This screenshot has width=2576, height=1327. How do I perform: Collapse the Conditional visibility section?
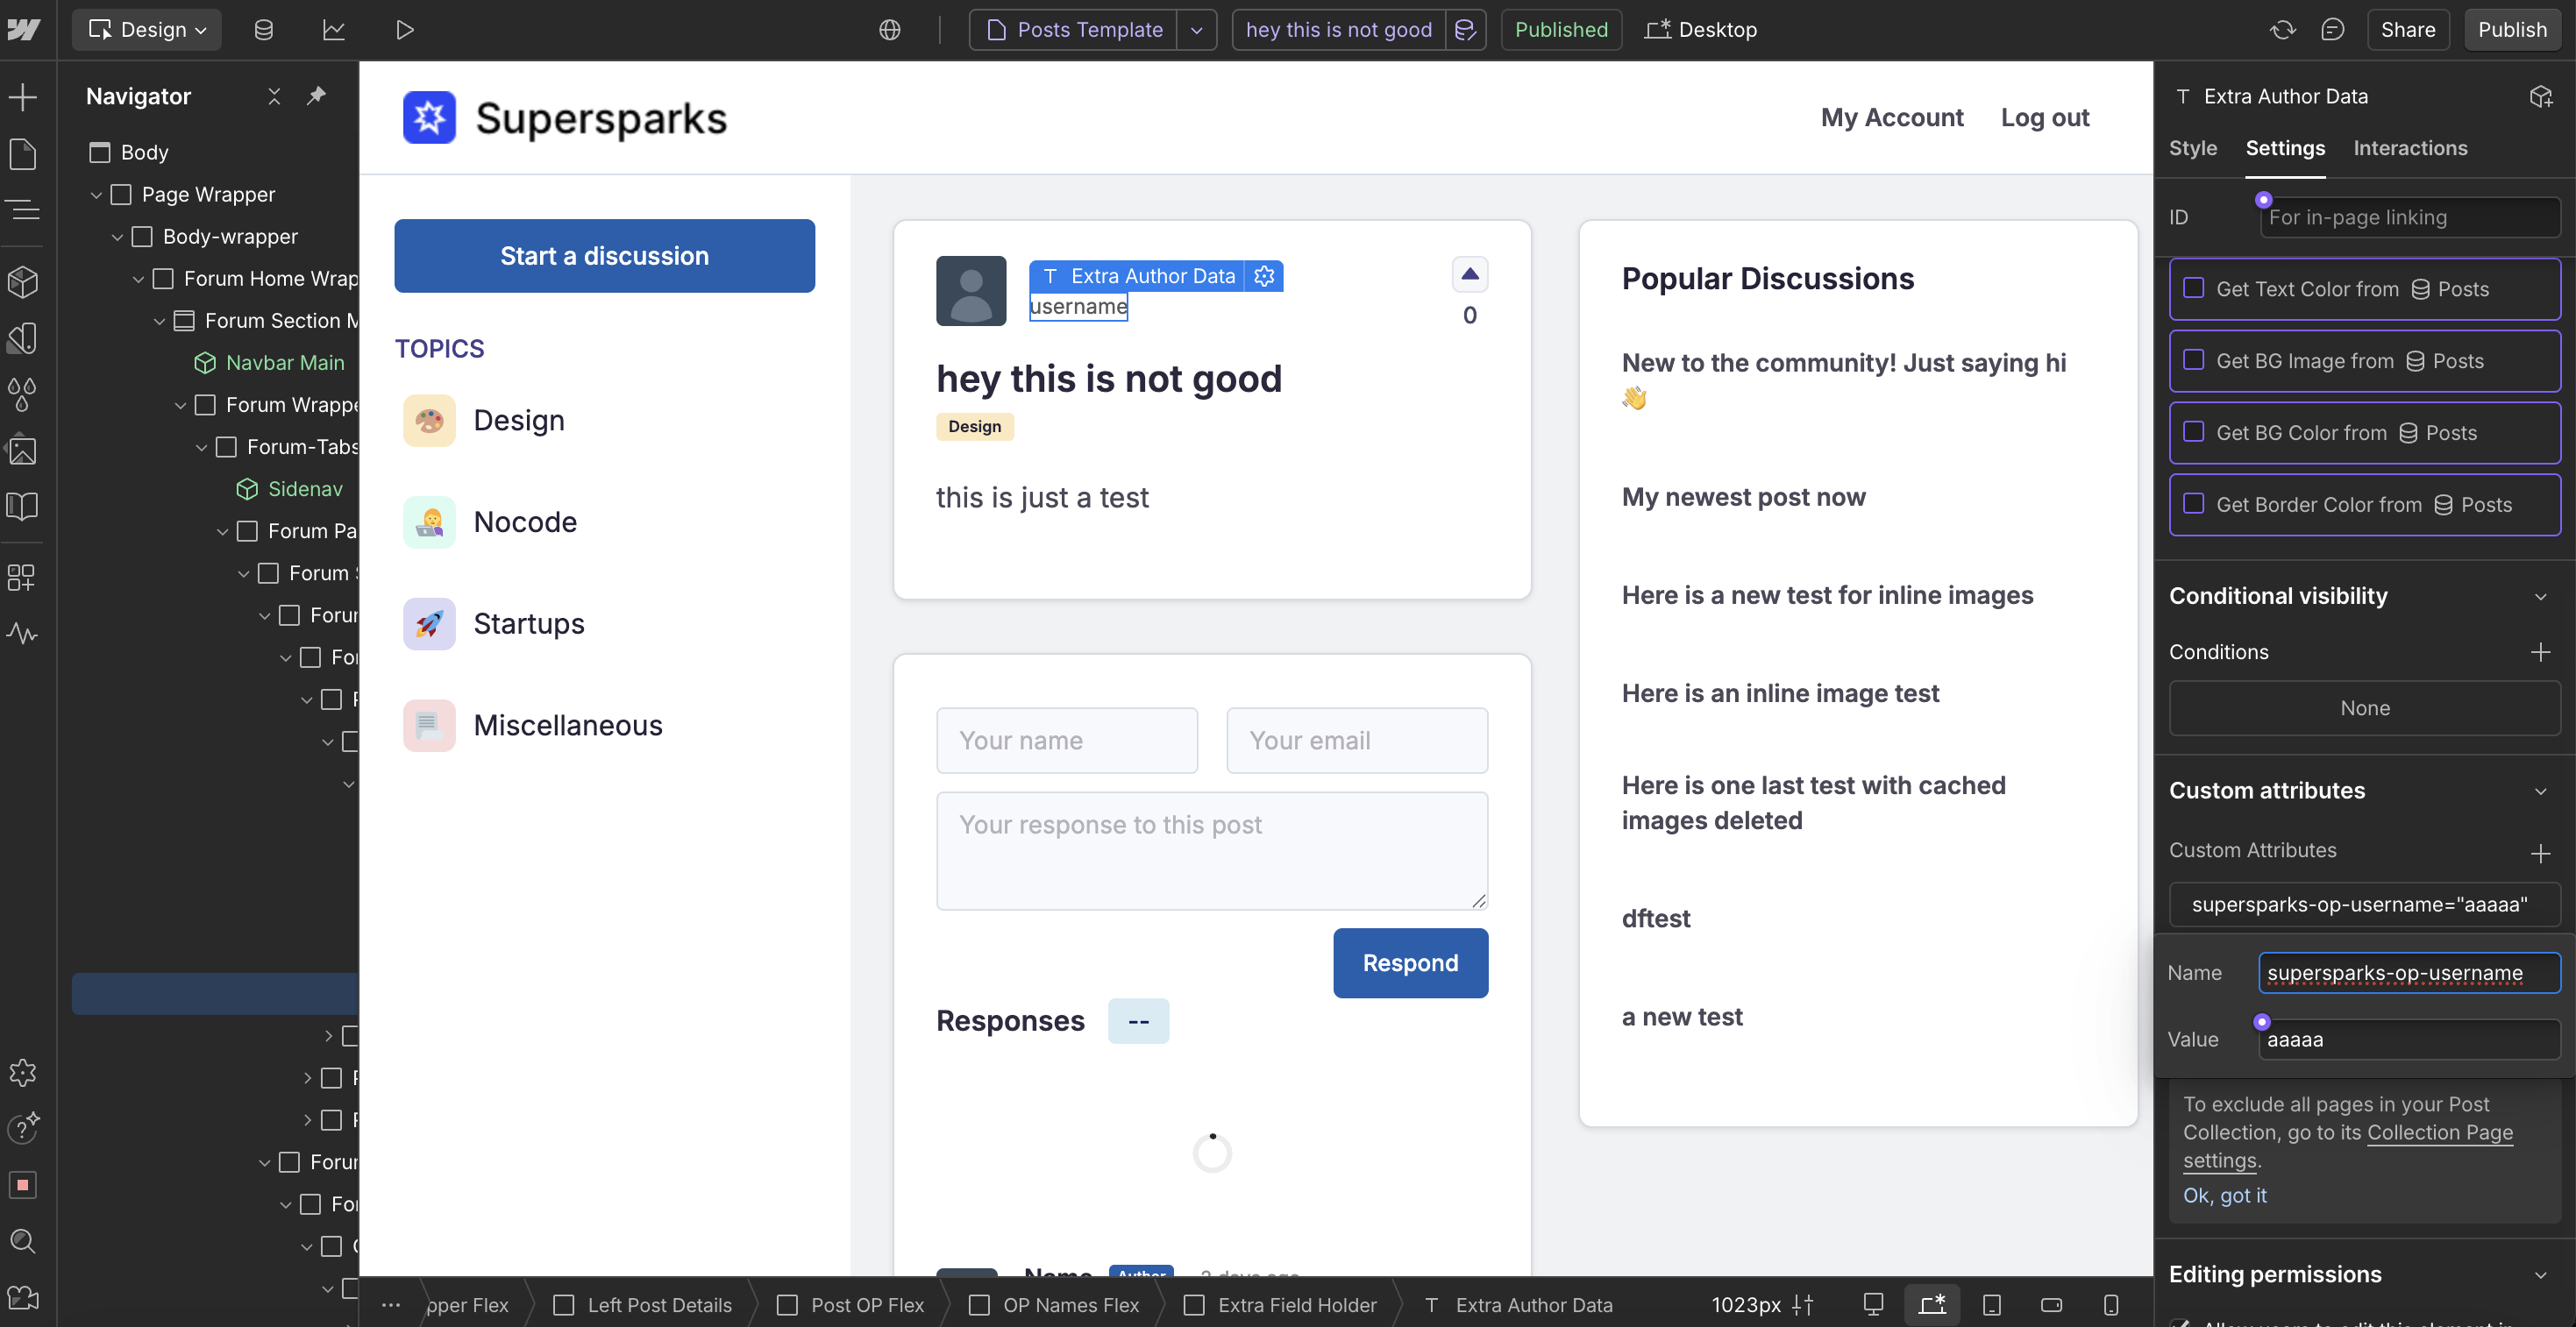[2540, 597]
